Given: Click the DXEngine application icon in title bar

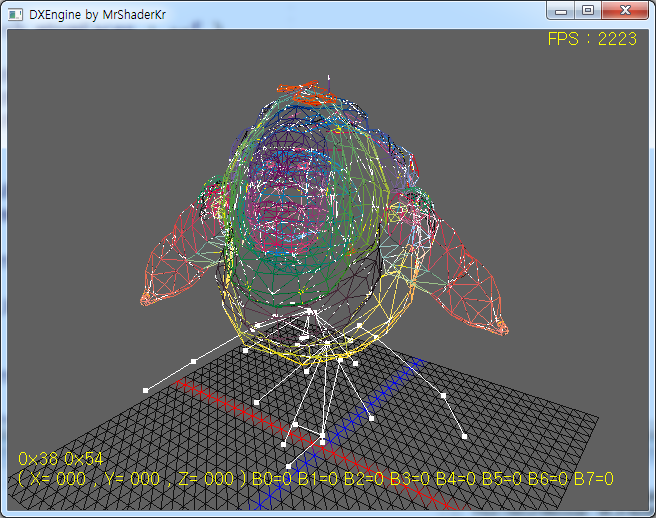Looking at the screenshot, I should tap(15, 15).
